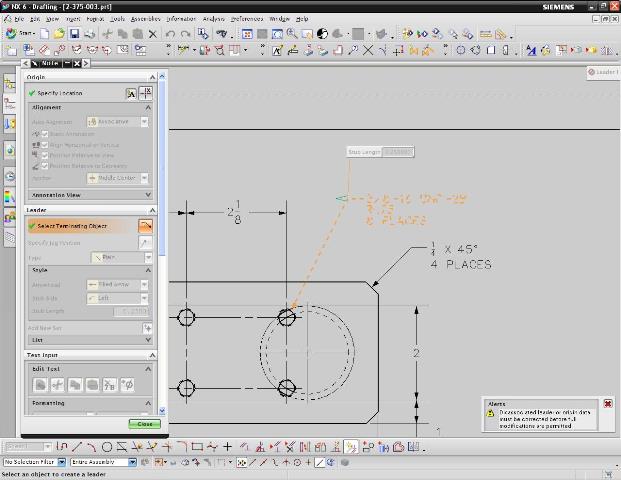Open the Analysis menu

point(213,19)
